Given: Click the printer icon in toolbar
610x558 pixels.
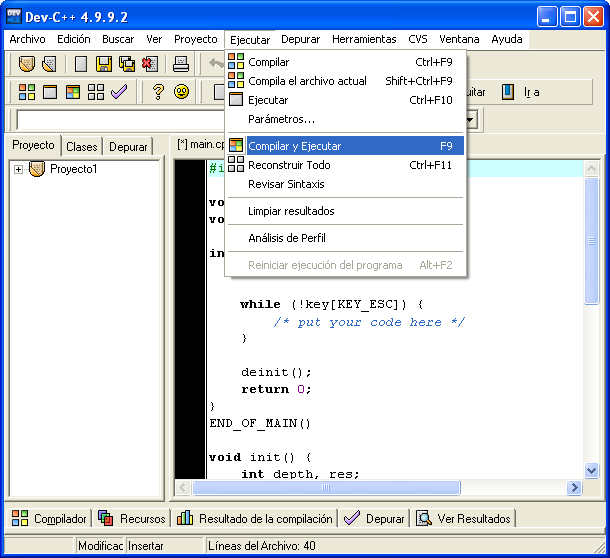Looking at the screenshot, I should [181, 64].
